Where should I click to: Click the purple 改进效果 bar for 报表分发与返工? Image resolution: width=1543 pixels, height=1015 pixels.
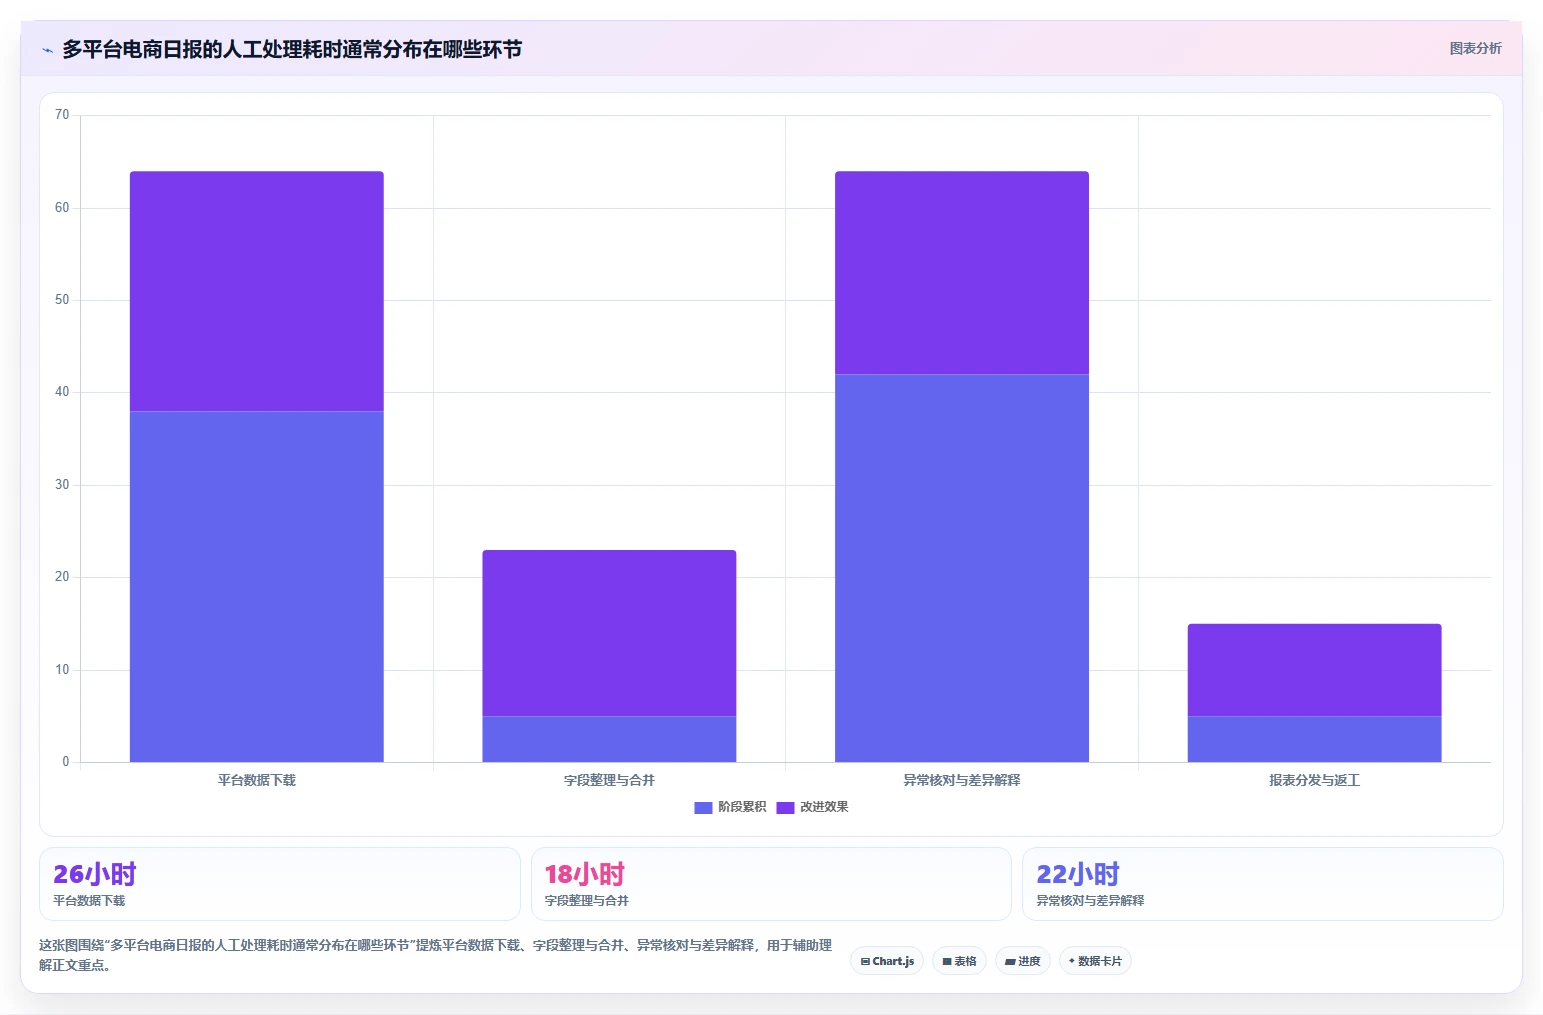click(x=1314, y=670)
